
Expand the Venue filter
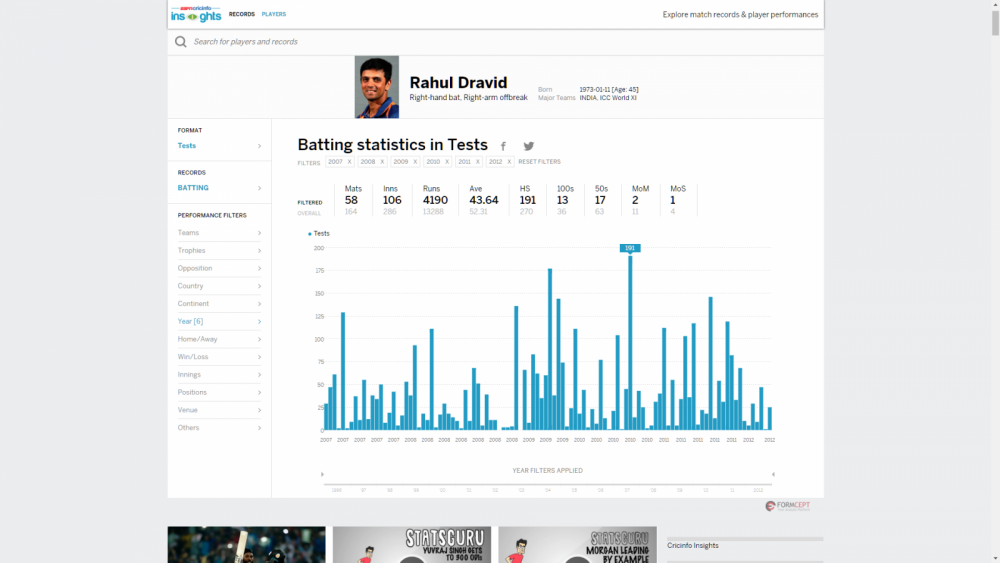[x=219, y=410]
